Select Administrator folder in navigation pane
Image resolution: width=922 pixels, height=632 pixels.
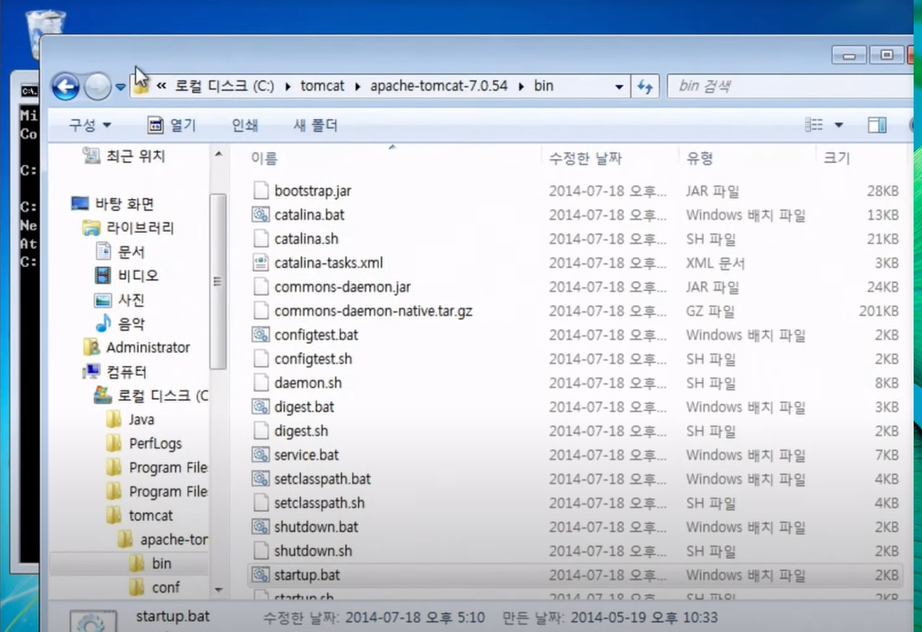coord(136,347)
